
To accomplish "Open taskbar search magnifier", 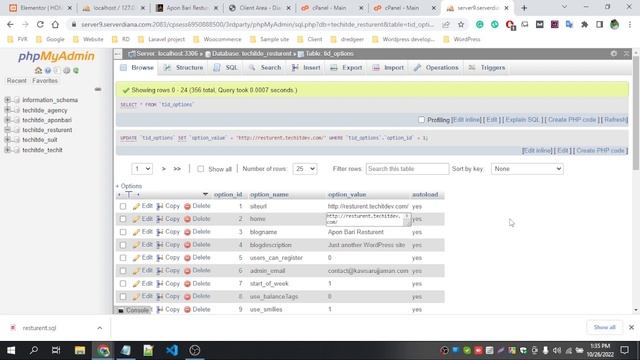I will (34, 350).
